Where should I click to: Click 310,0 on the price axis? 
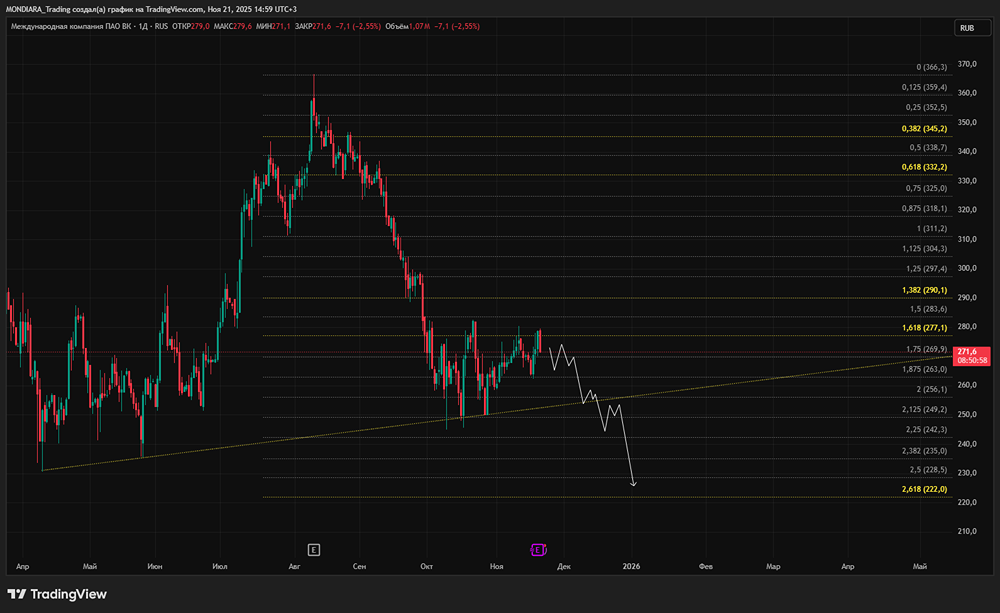[967, 239]
